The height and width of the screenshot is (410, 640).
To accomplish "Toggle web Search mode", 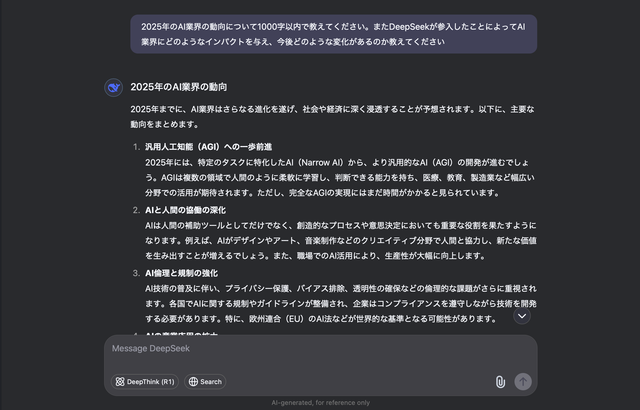I will [x=205, y=382].
